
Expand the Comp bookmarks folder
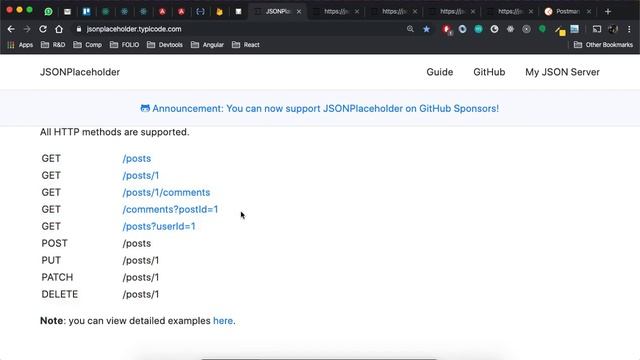[x=87, y=45]
